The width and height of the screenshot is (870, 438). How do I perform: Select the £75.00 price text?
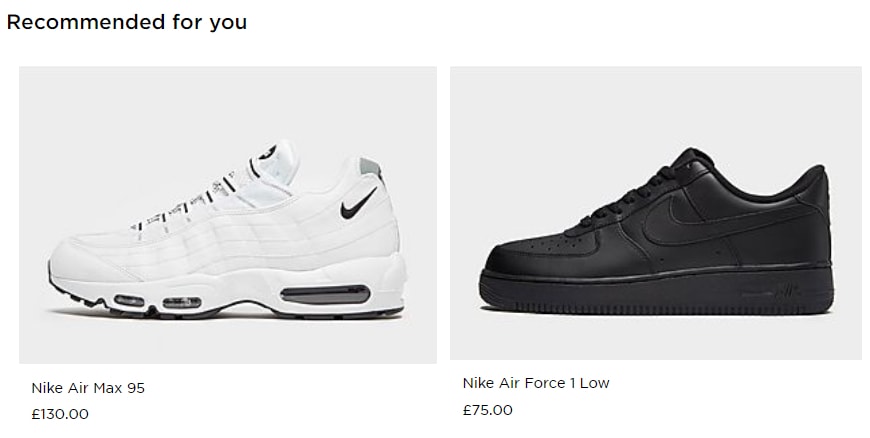[x=488, y=410]
